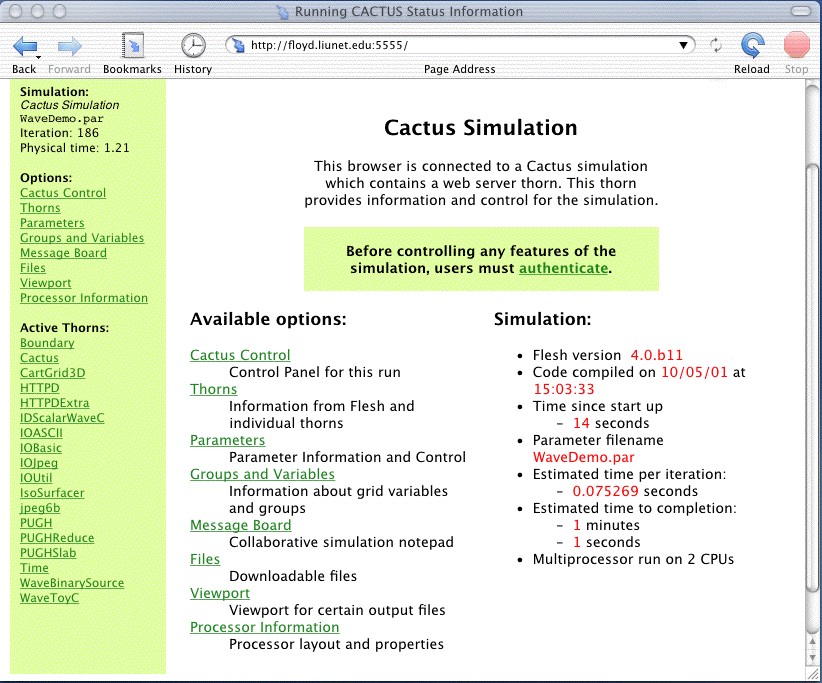Screen dimensions: 822x683
Task: Open the IsoSurfacer thorn link
Action: coord(52,493)
